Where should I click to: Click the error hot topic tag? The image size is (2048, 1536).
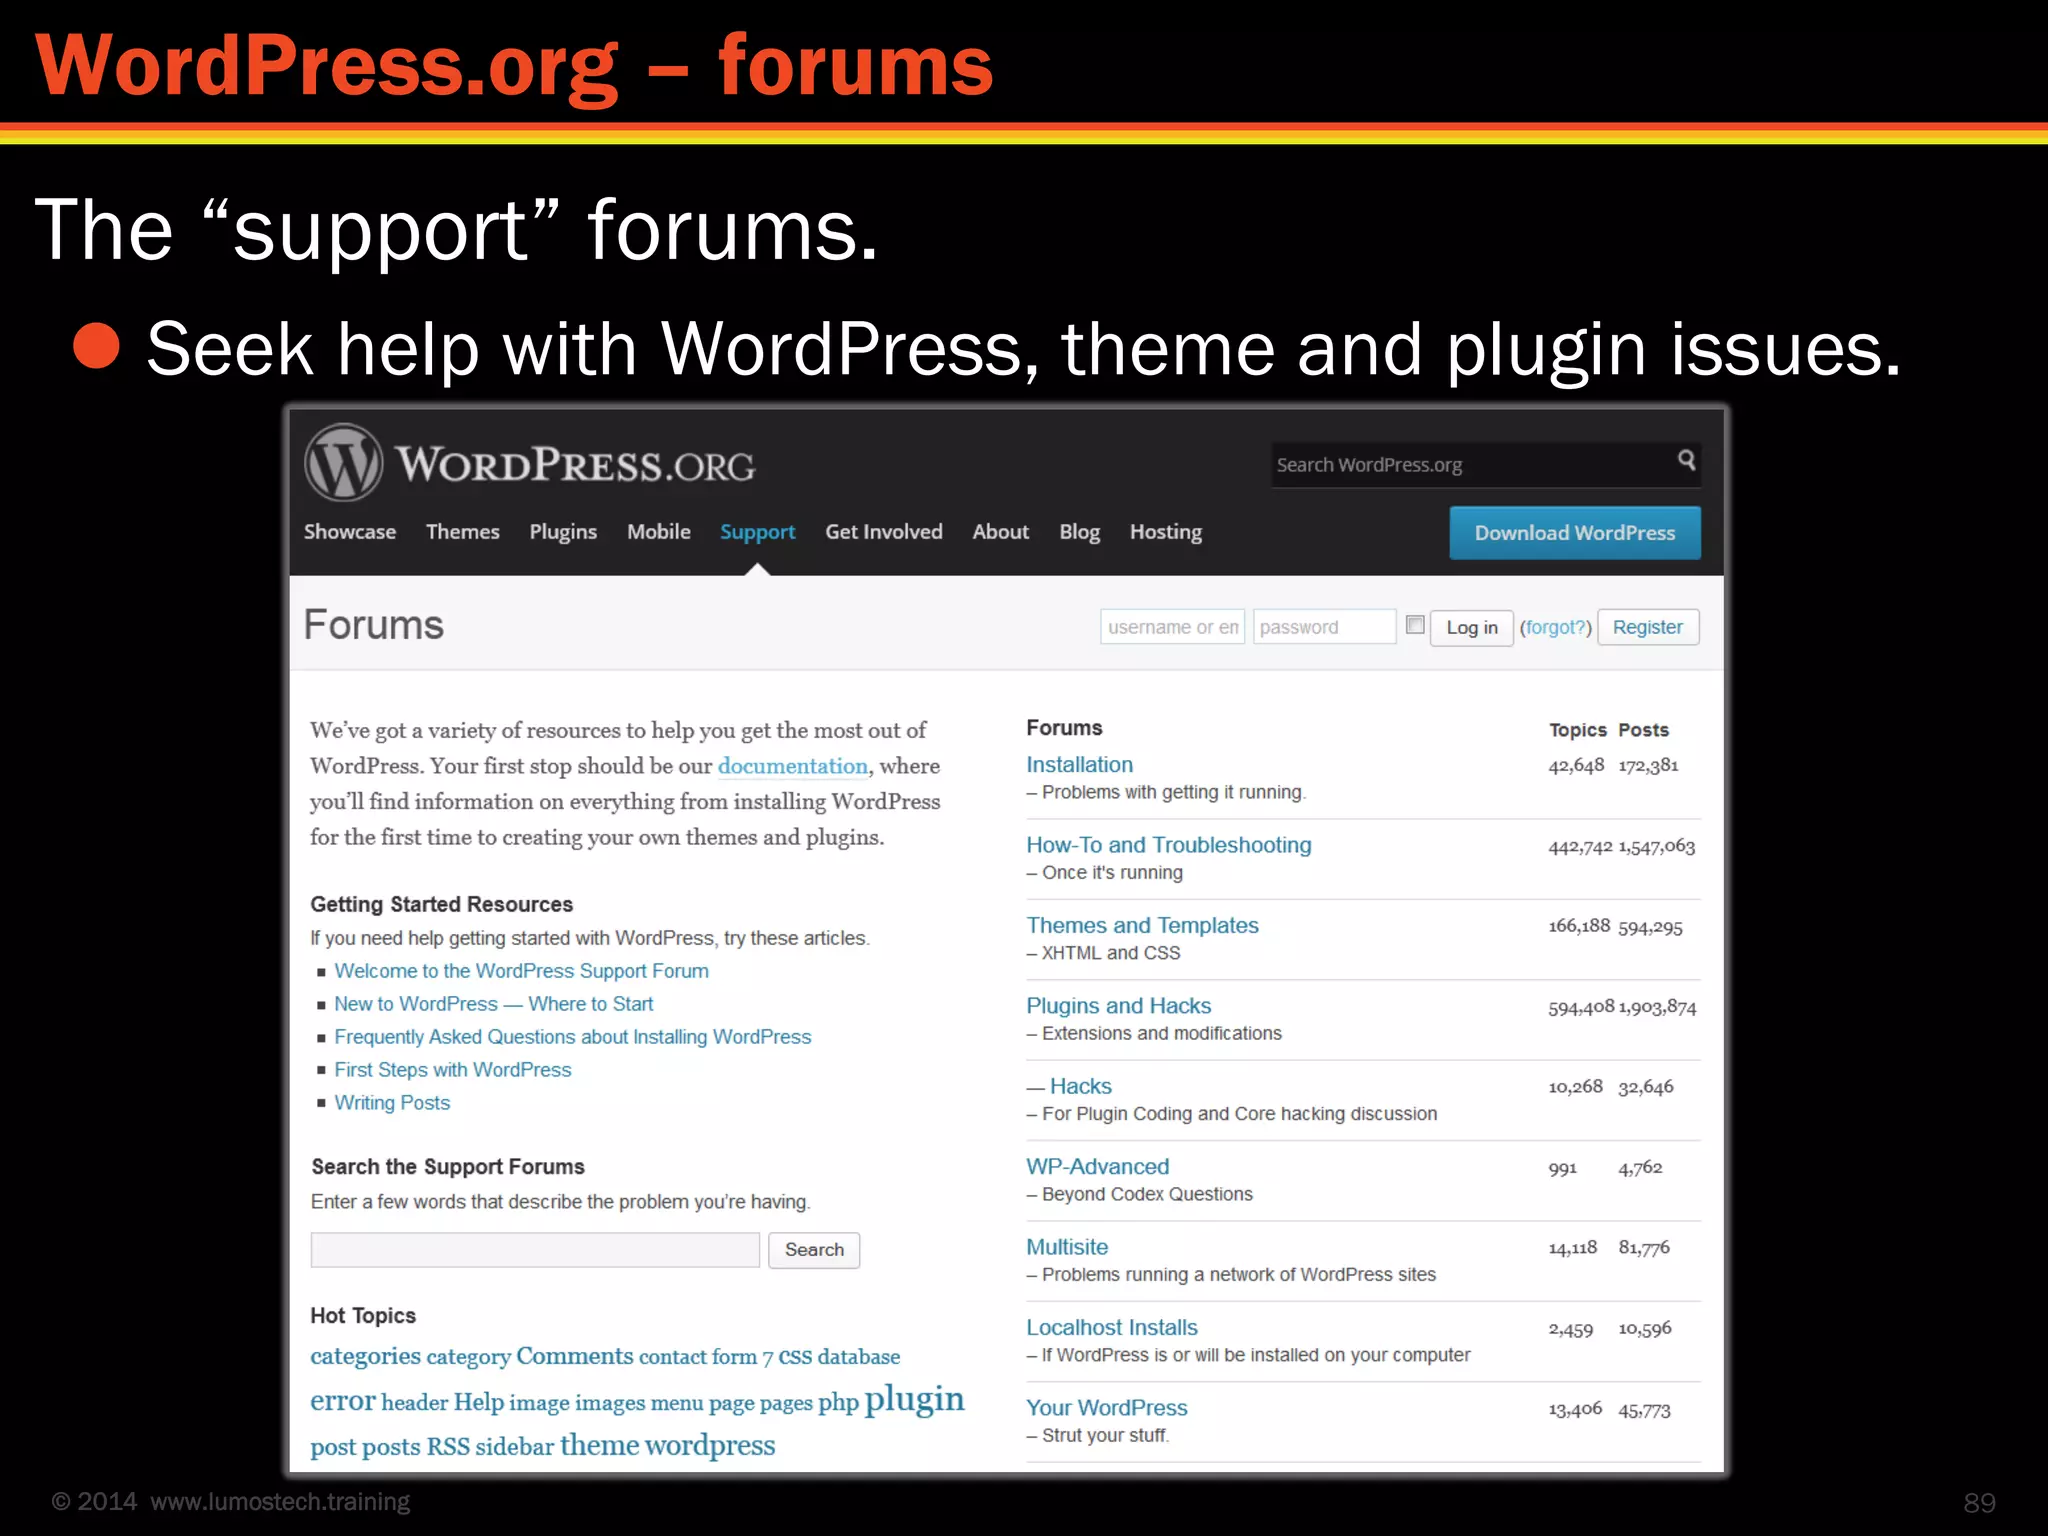click(342, 1402)
